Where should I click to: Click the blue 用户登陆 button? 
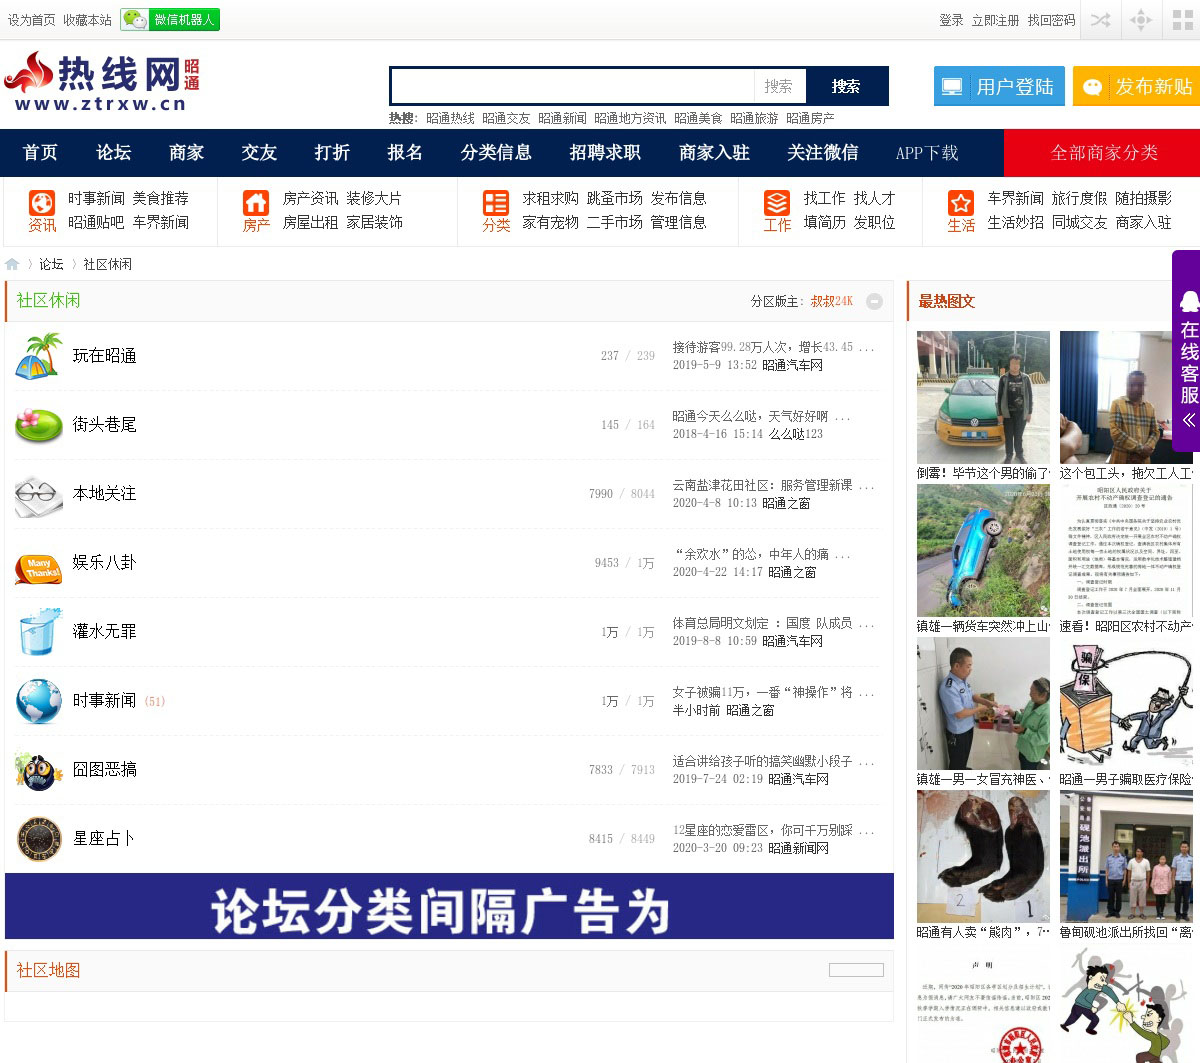(998, 87)
